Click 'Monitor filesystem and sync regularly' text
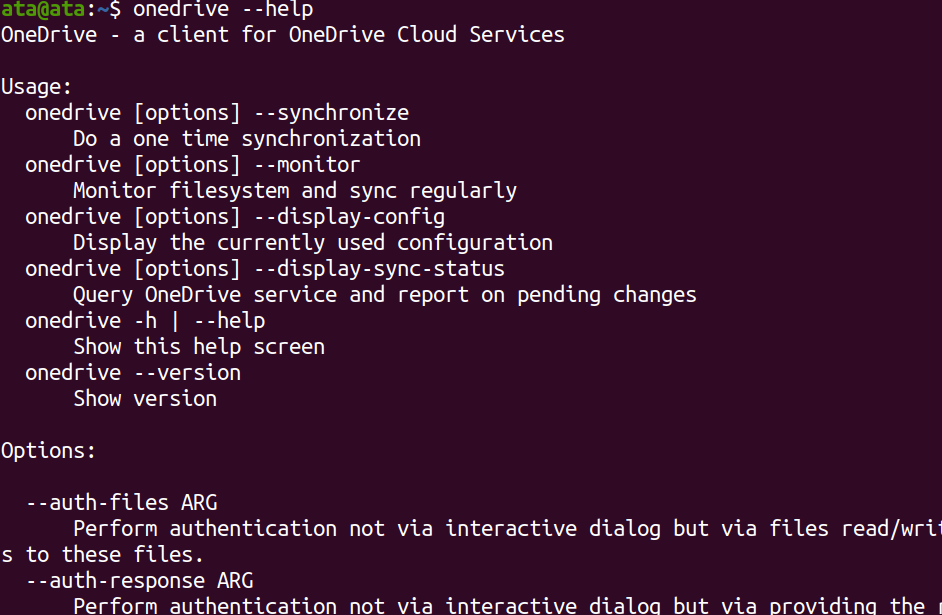The width and height of the screenshot is (942, 615). click(x=295, y=191)
